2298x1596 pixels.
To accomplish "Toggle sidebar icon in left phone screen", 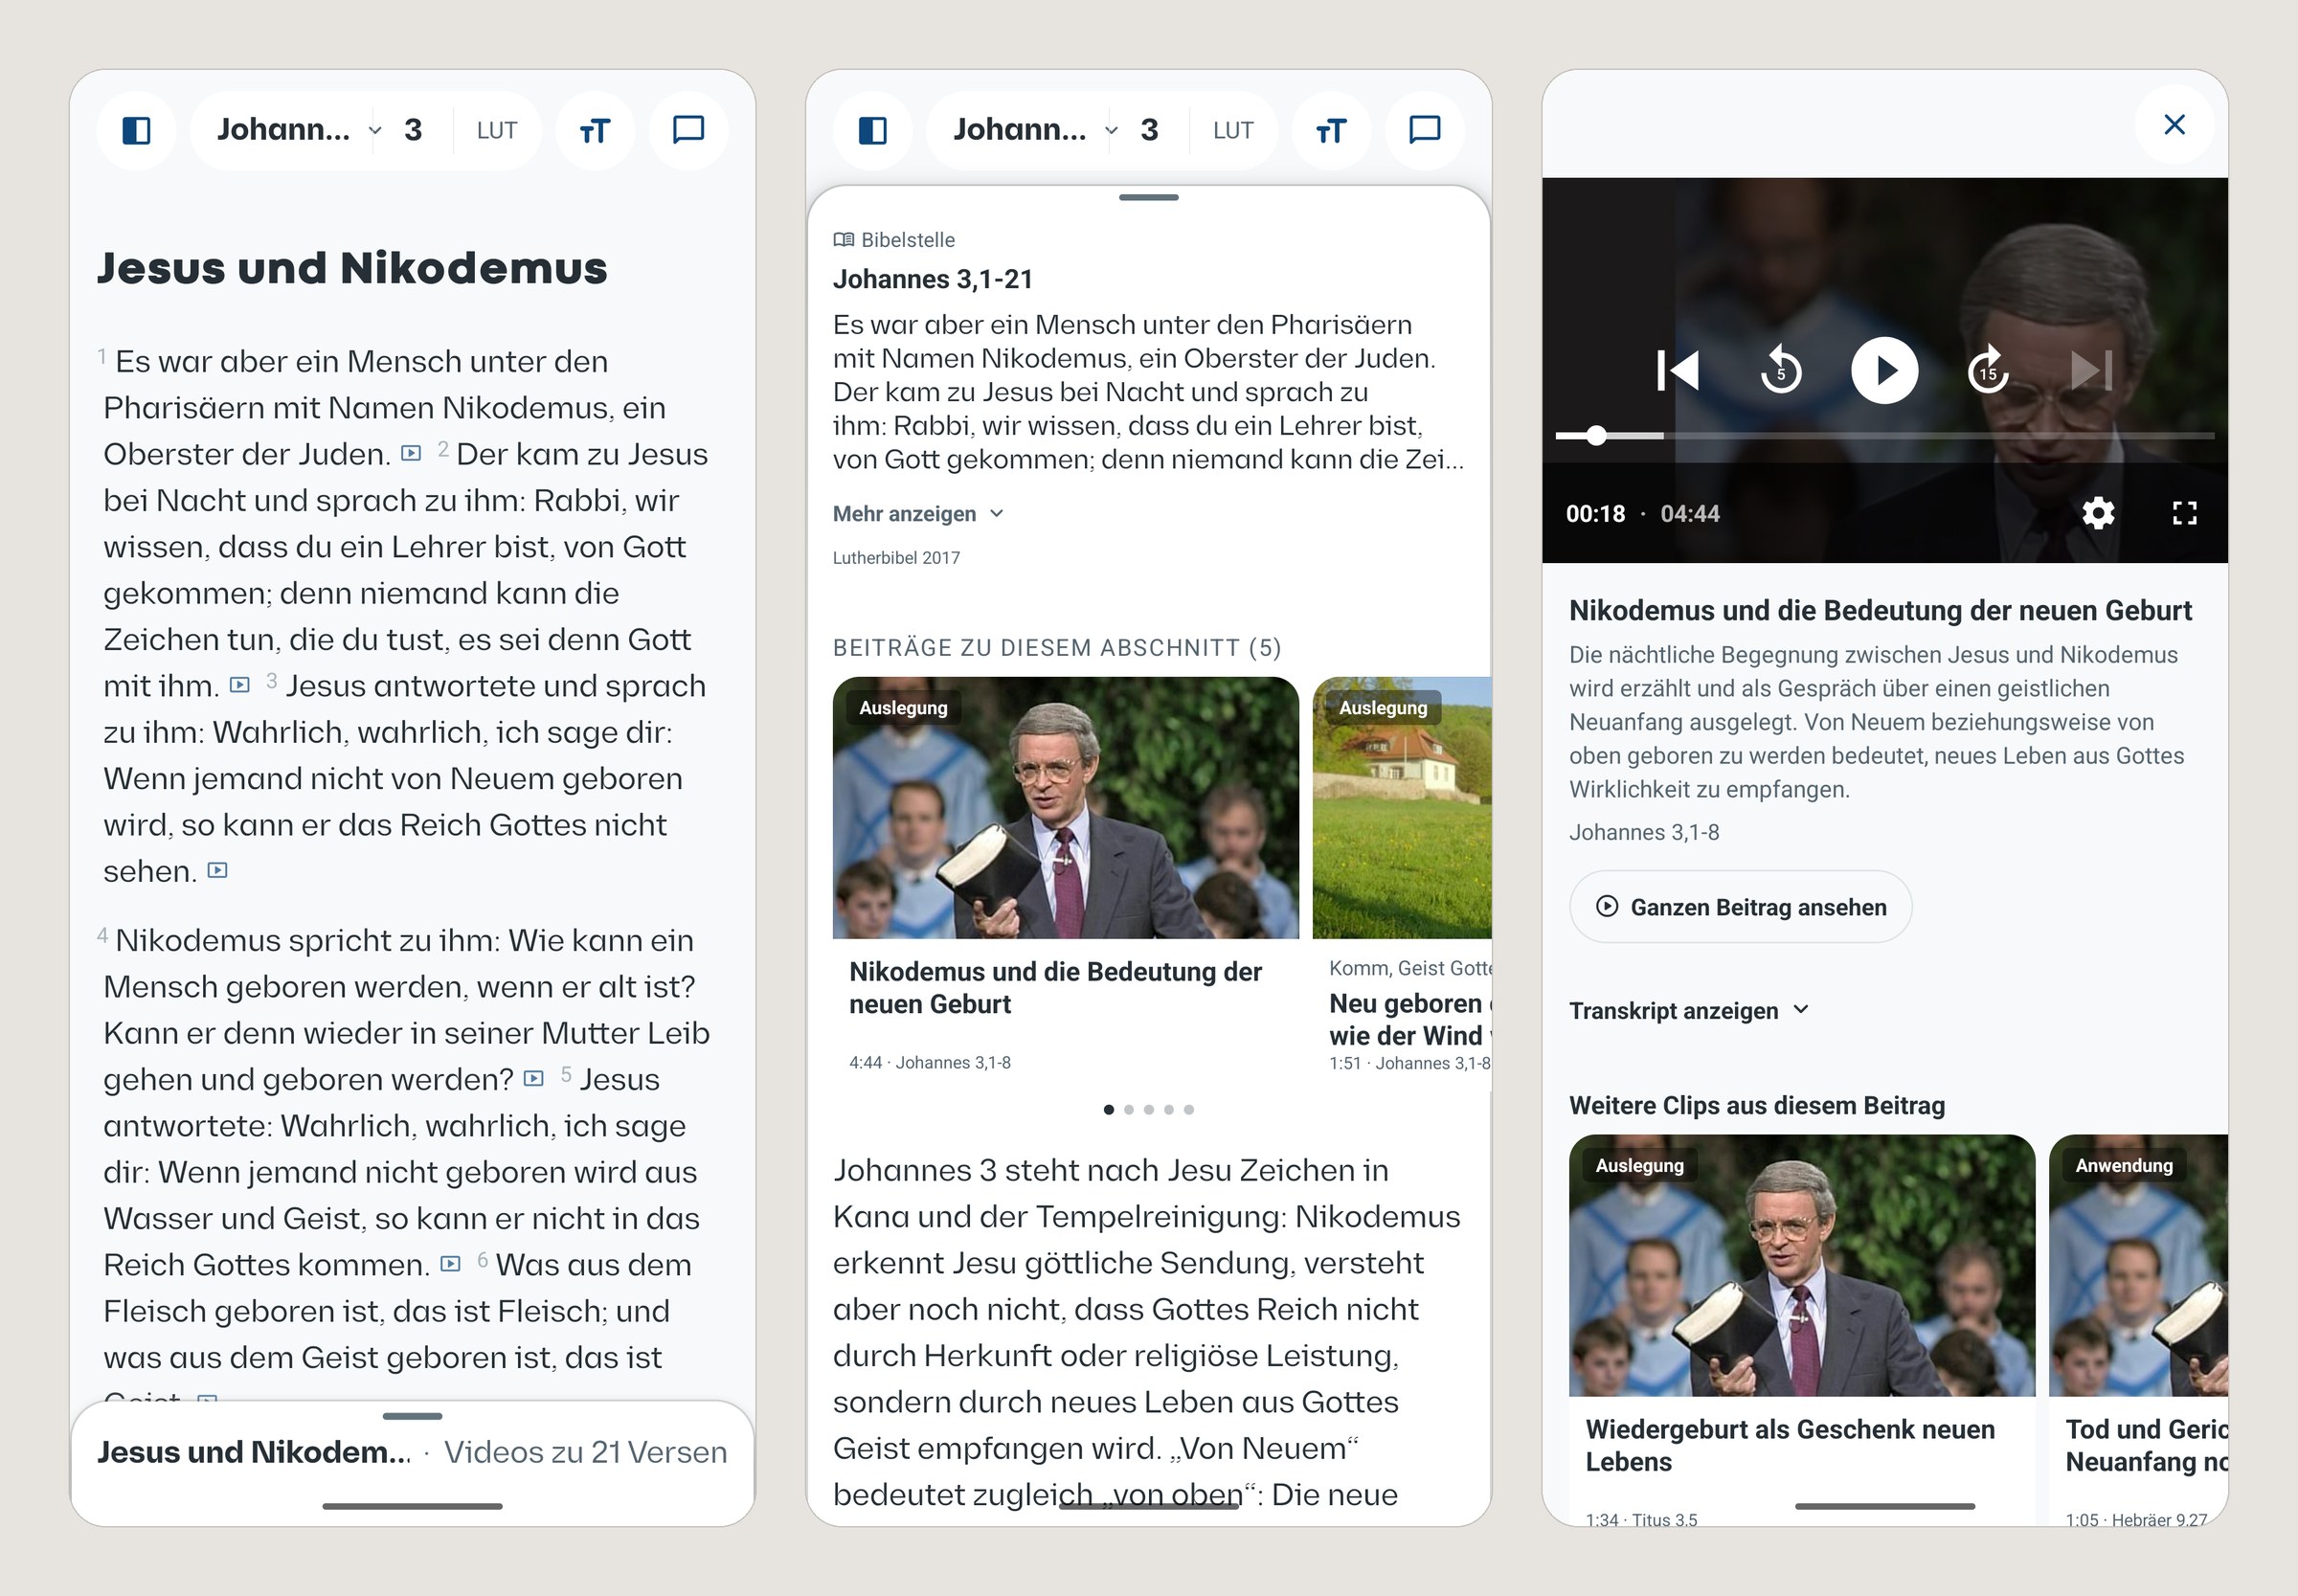I will (x=136, y=130).
